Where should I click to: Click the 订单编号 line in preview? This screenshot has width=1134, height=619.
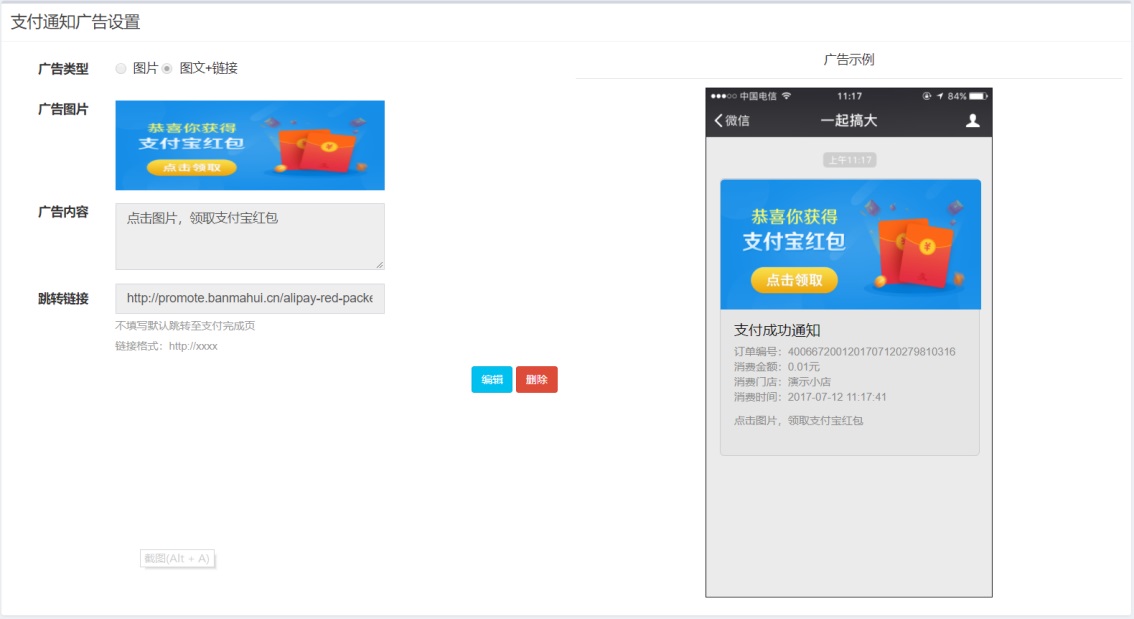point(845,351)
